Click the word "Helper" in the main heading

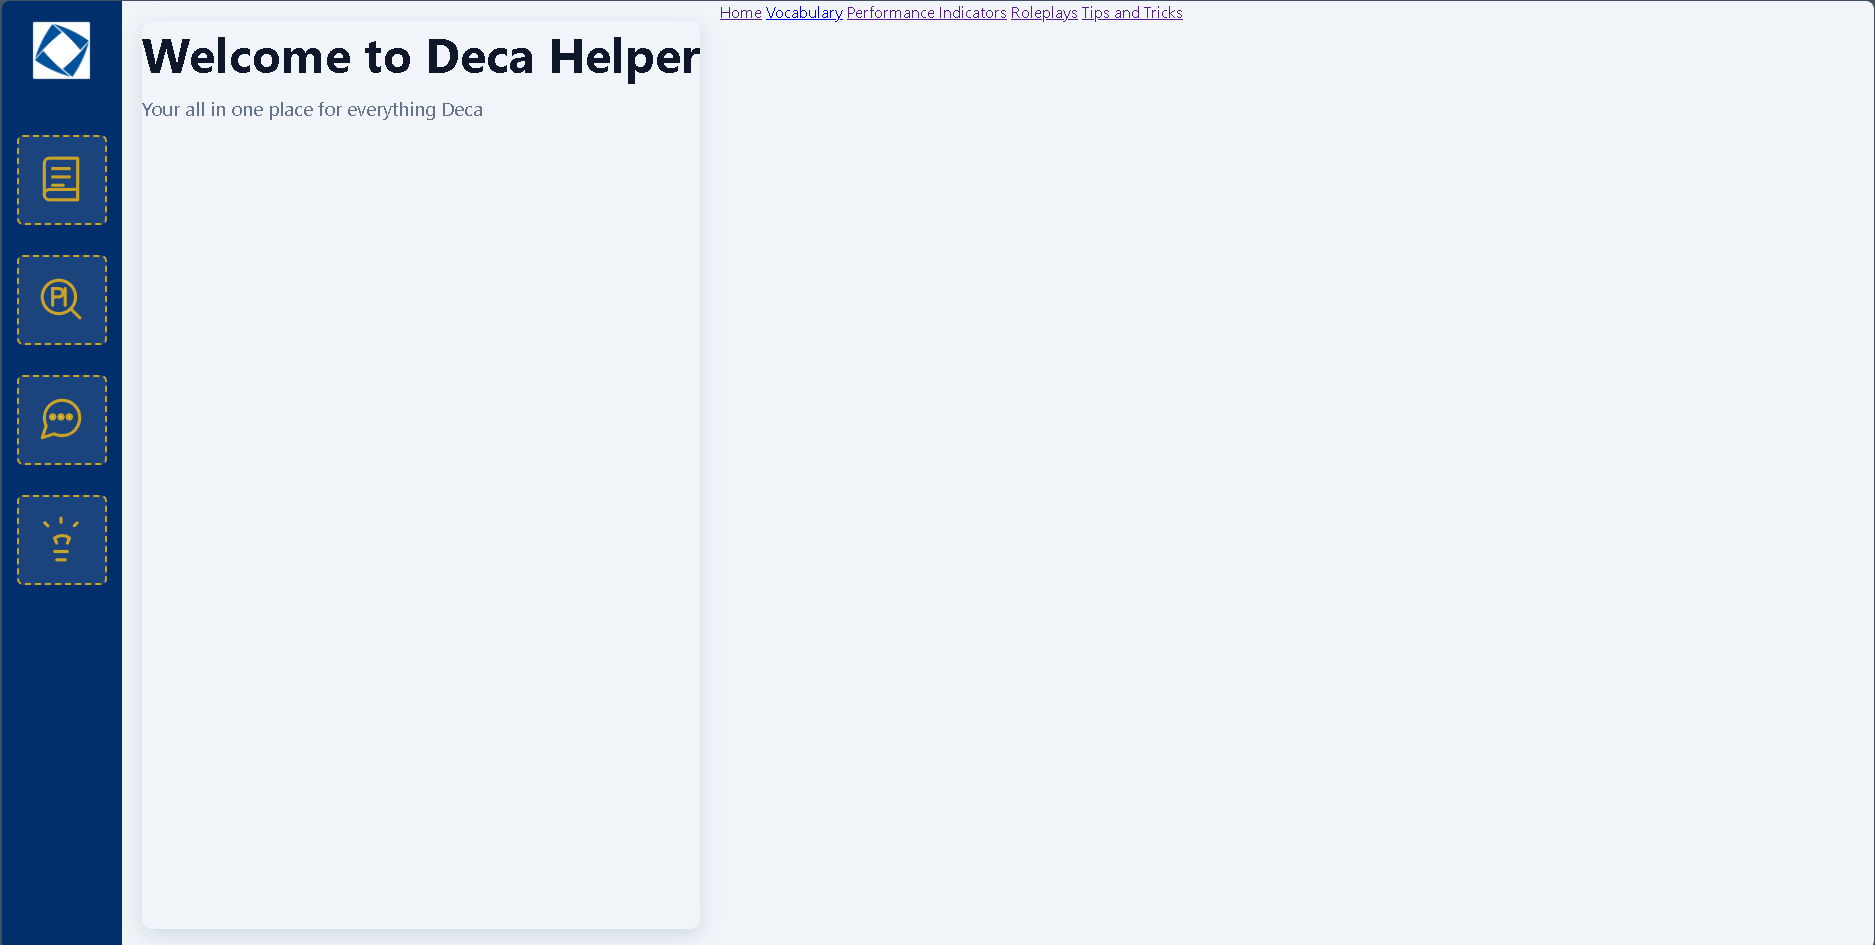[x=624, y=57]
